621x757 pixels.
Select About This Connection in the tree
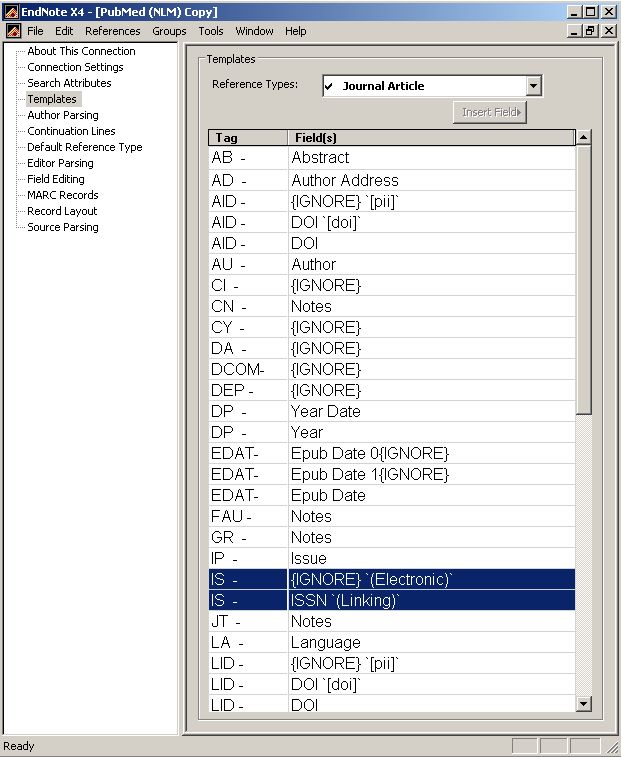coord(81,51)
